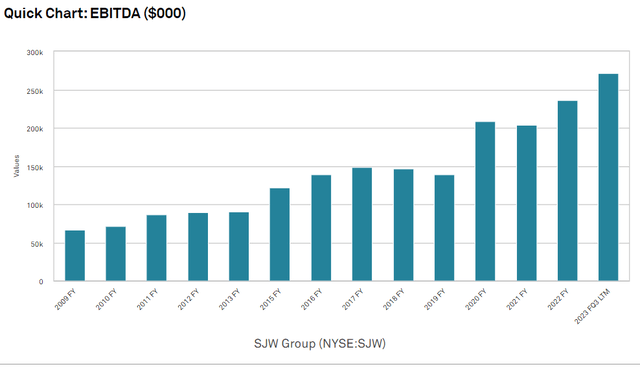Click the SJW Group (NYSE:SJW) label
This screenshot has height=369, width=640.
320,343
